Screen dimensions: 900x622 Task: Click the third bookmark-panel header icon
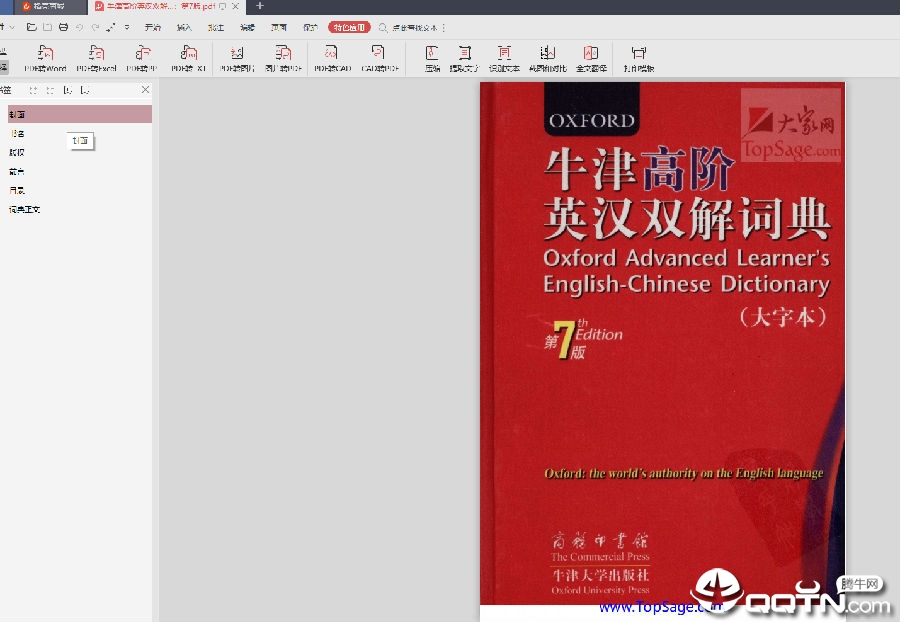pos(68,90)
